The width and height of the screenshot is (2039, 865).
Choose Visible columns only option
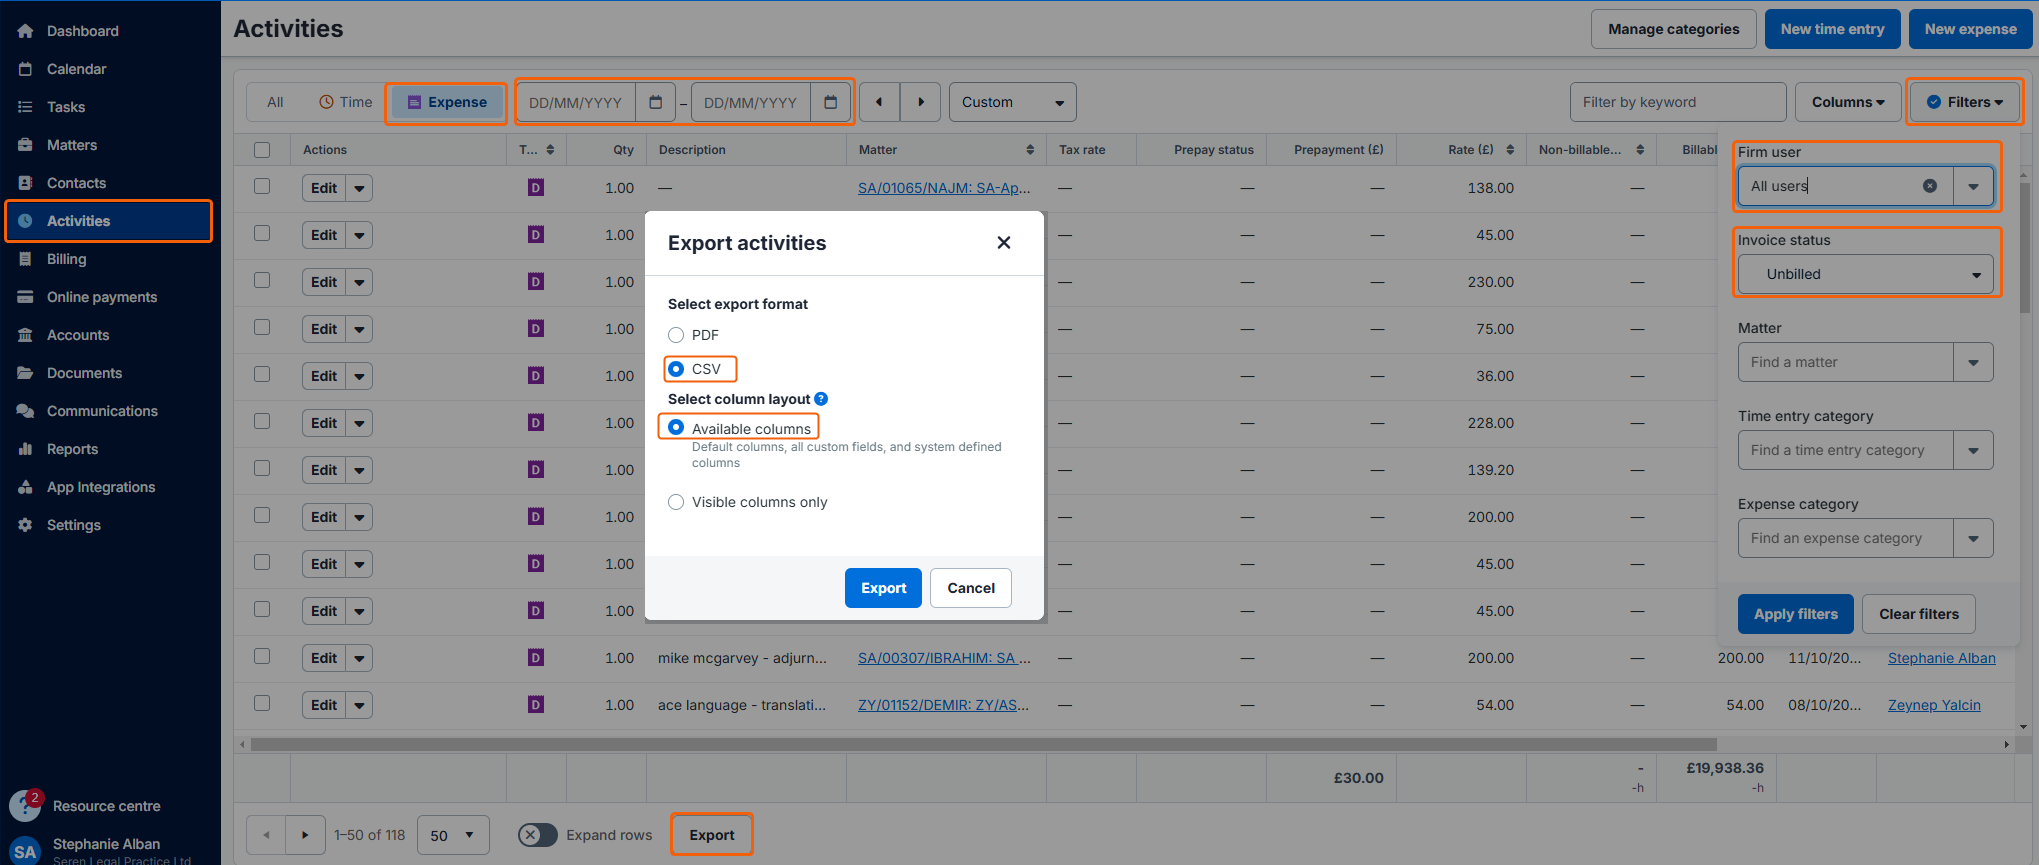677,502
